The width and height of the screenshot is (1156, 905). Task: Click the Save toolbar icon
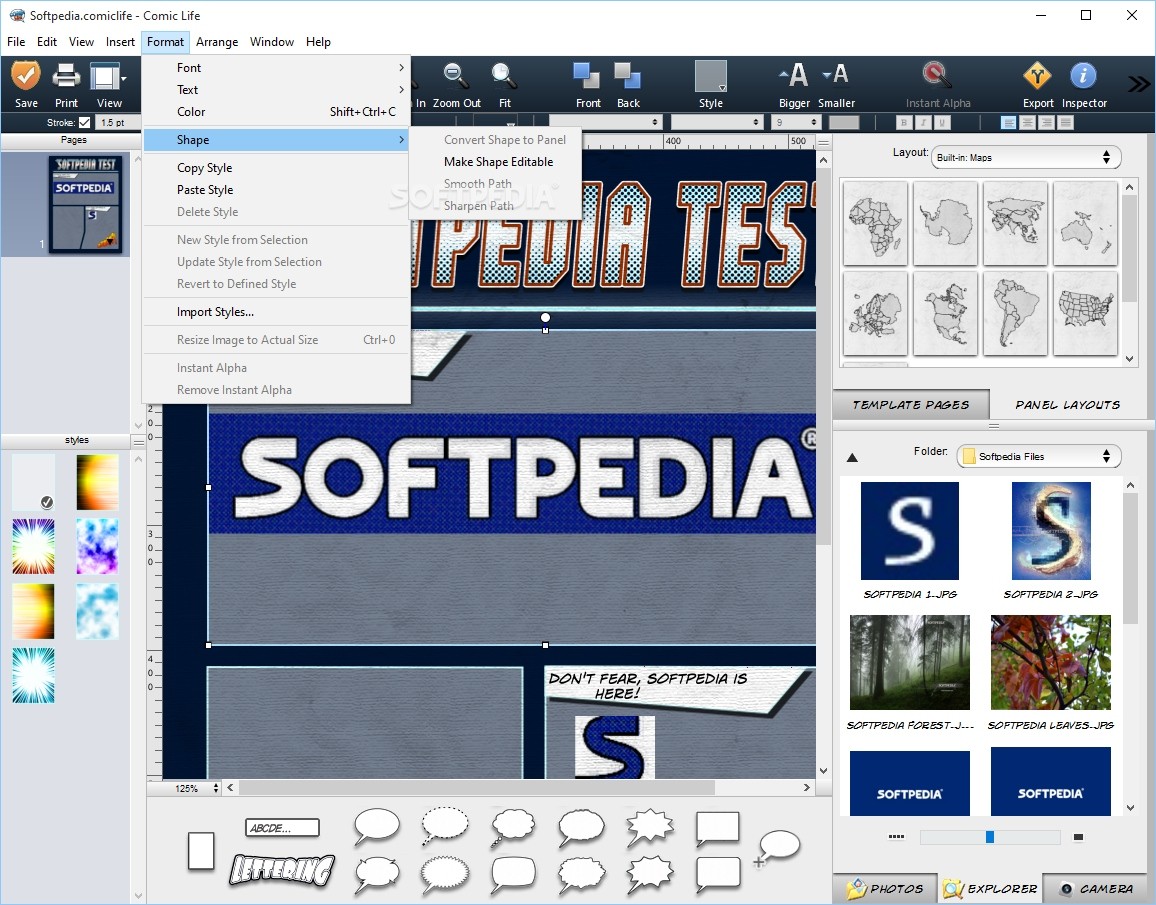tap(26, 77)
